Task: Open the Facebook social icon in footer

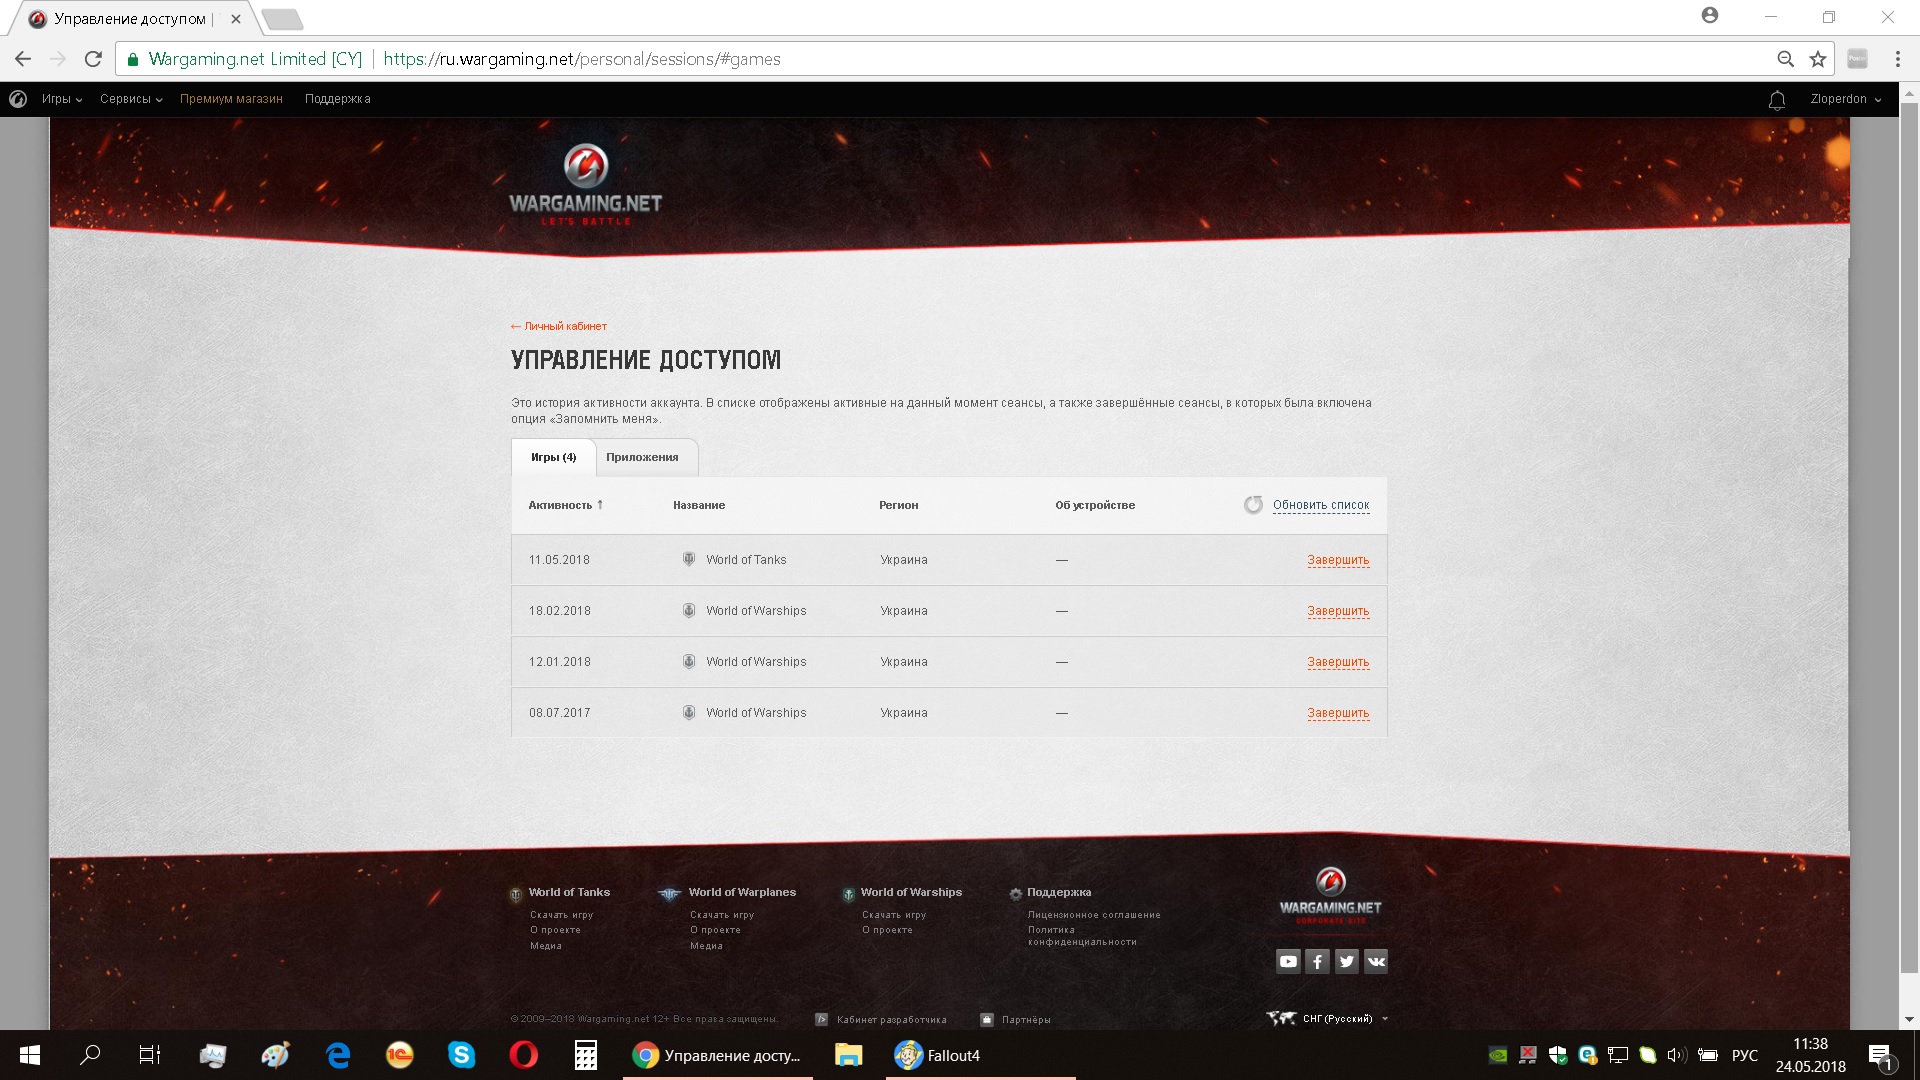Action: (1317, 962)
